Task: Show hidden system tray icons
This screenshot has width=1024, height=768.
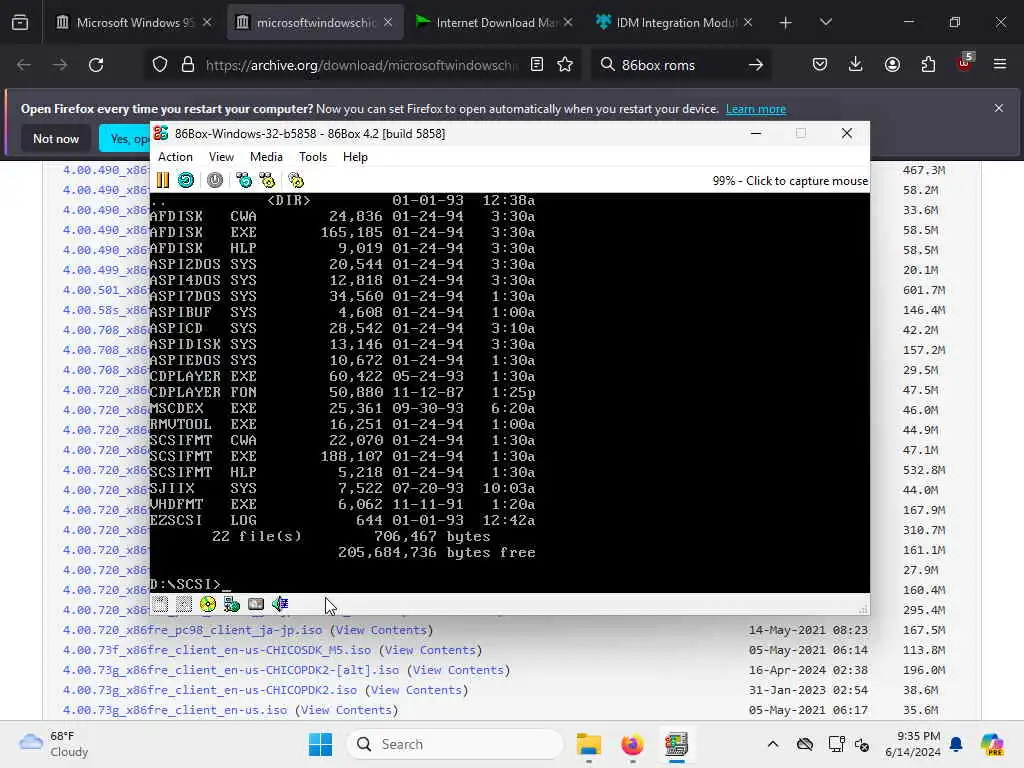Action: coord(773,744)
